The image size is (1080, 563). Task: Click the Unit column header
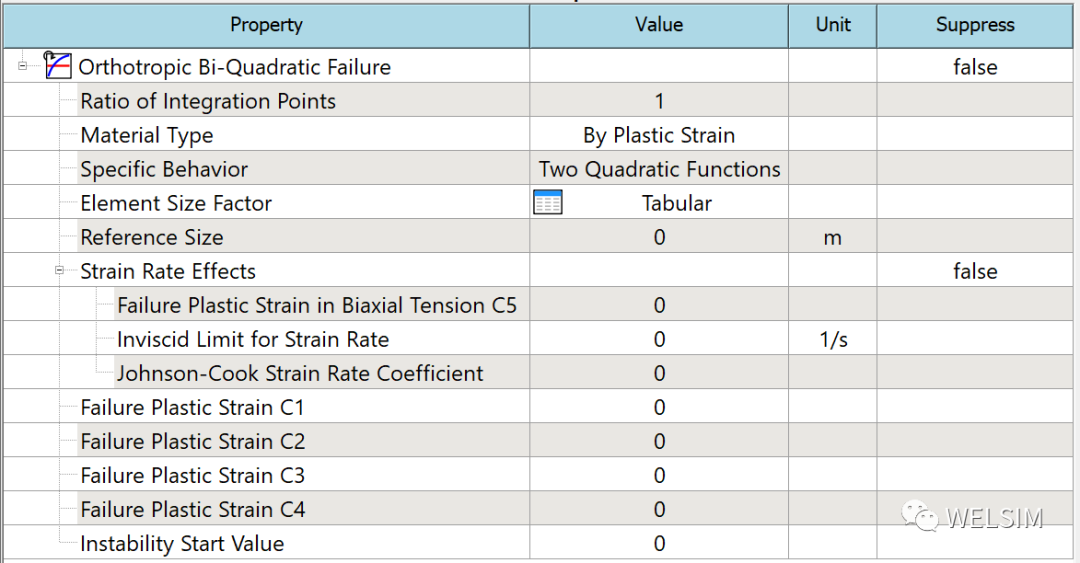point(833,25)
